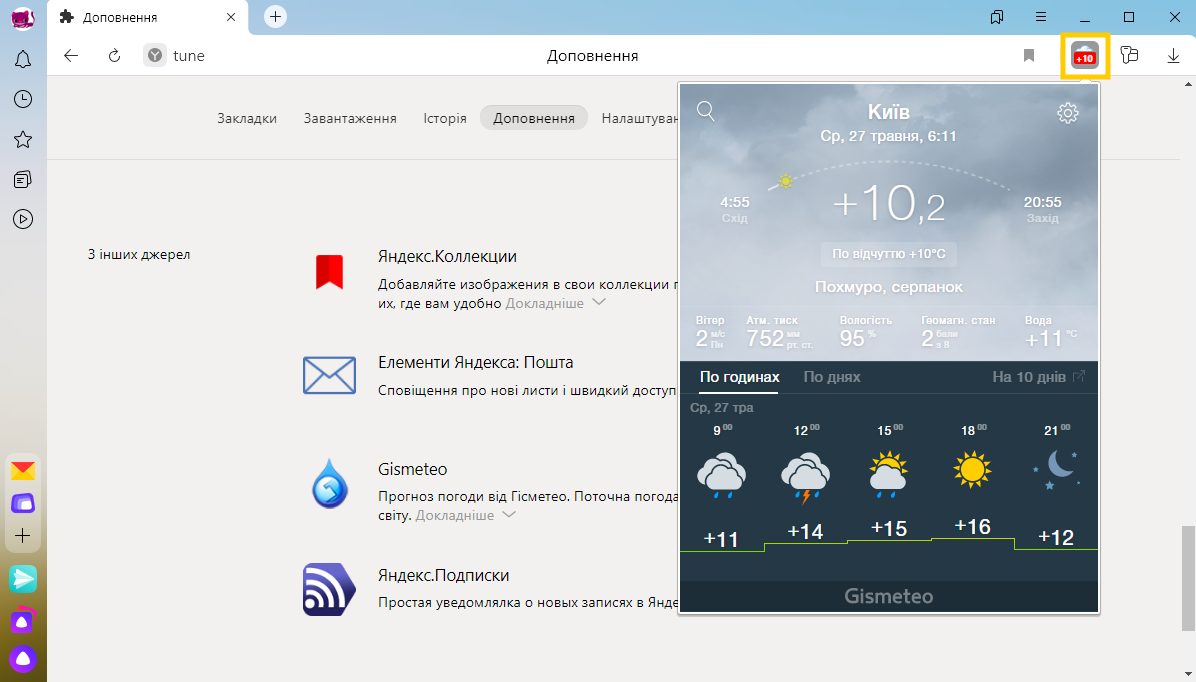
Task: Open the feedback/extensions icon beside downloads
Action: 1130,55
